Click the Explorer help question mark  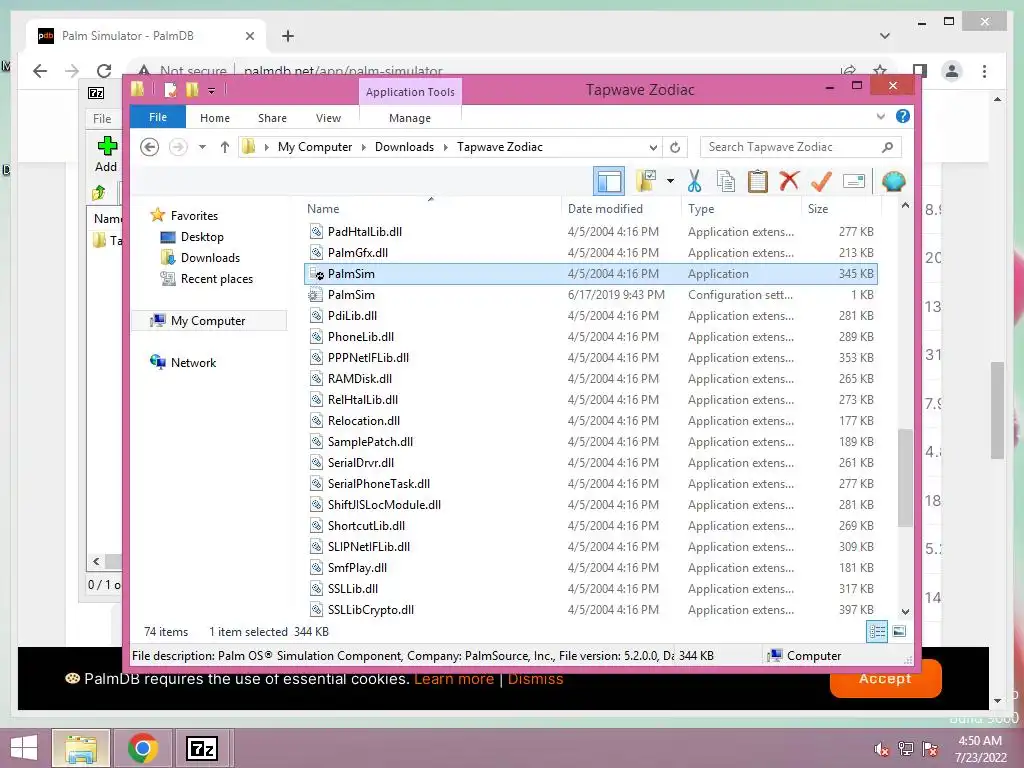tap(903, 116)
